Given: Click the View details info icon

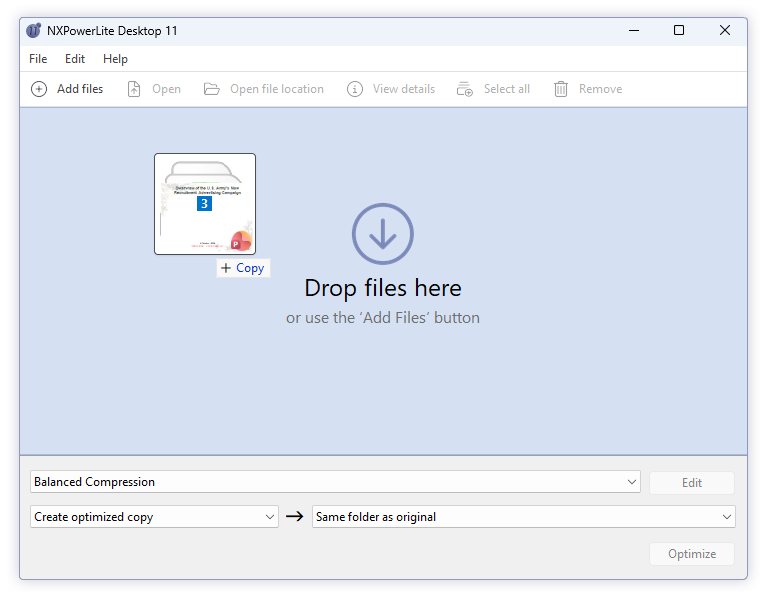Looking at the screenshot, I should (355, 89).
